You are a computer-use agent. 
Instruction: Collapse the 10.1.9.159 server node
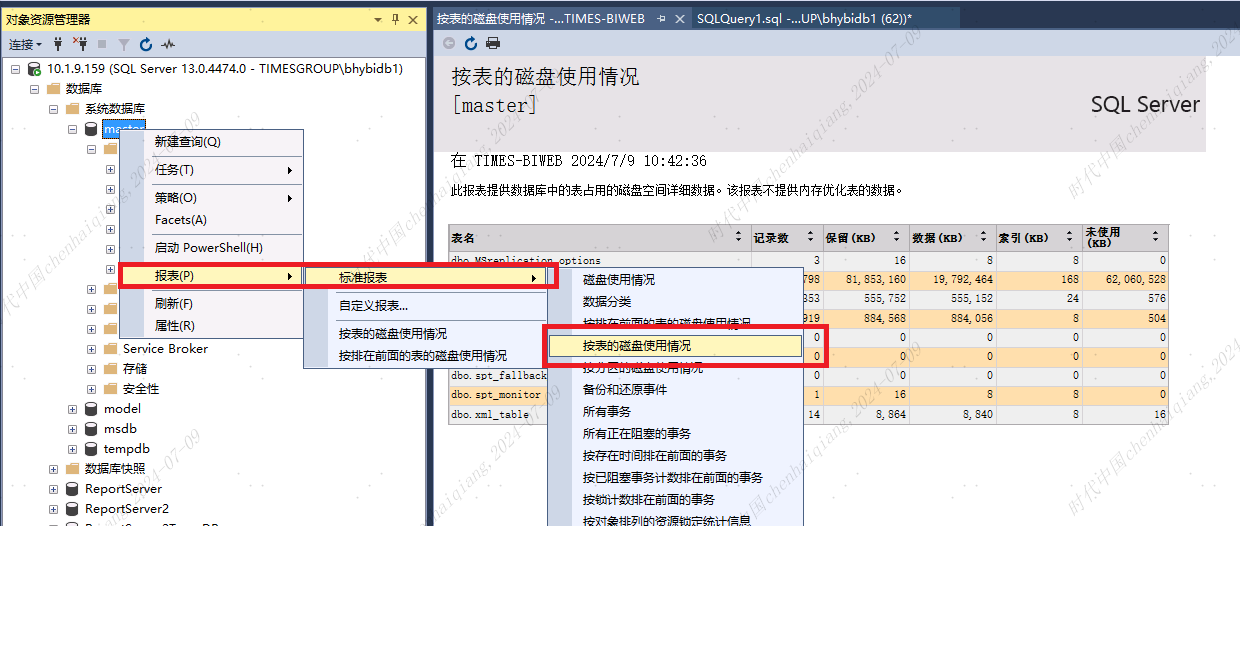pos(15,69)
